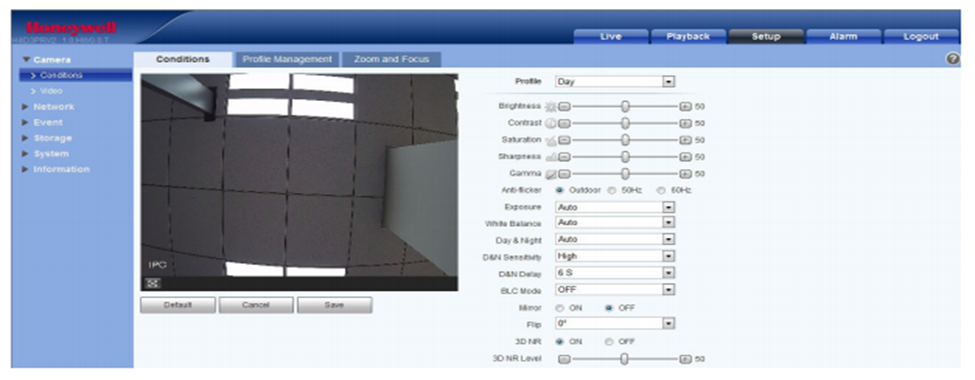
Task: Switch to Zoom and Focus tab
Action: click(x=391, y=59)
